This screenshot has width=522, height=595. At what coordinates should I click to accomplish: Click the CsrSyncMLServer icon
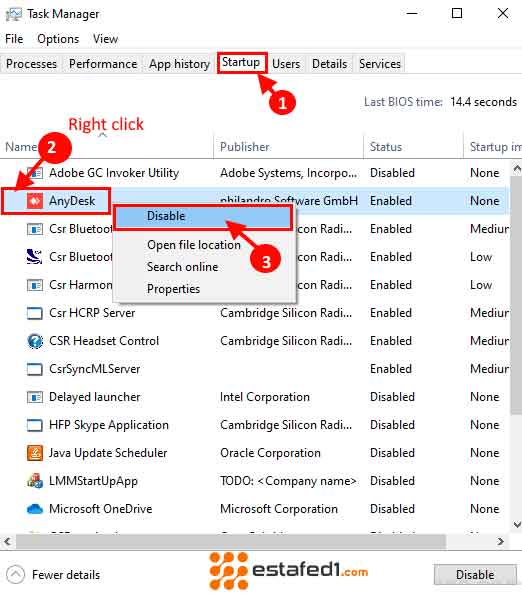pos(35,369)
